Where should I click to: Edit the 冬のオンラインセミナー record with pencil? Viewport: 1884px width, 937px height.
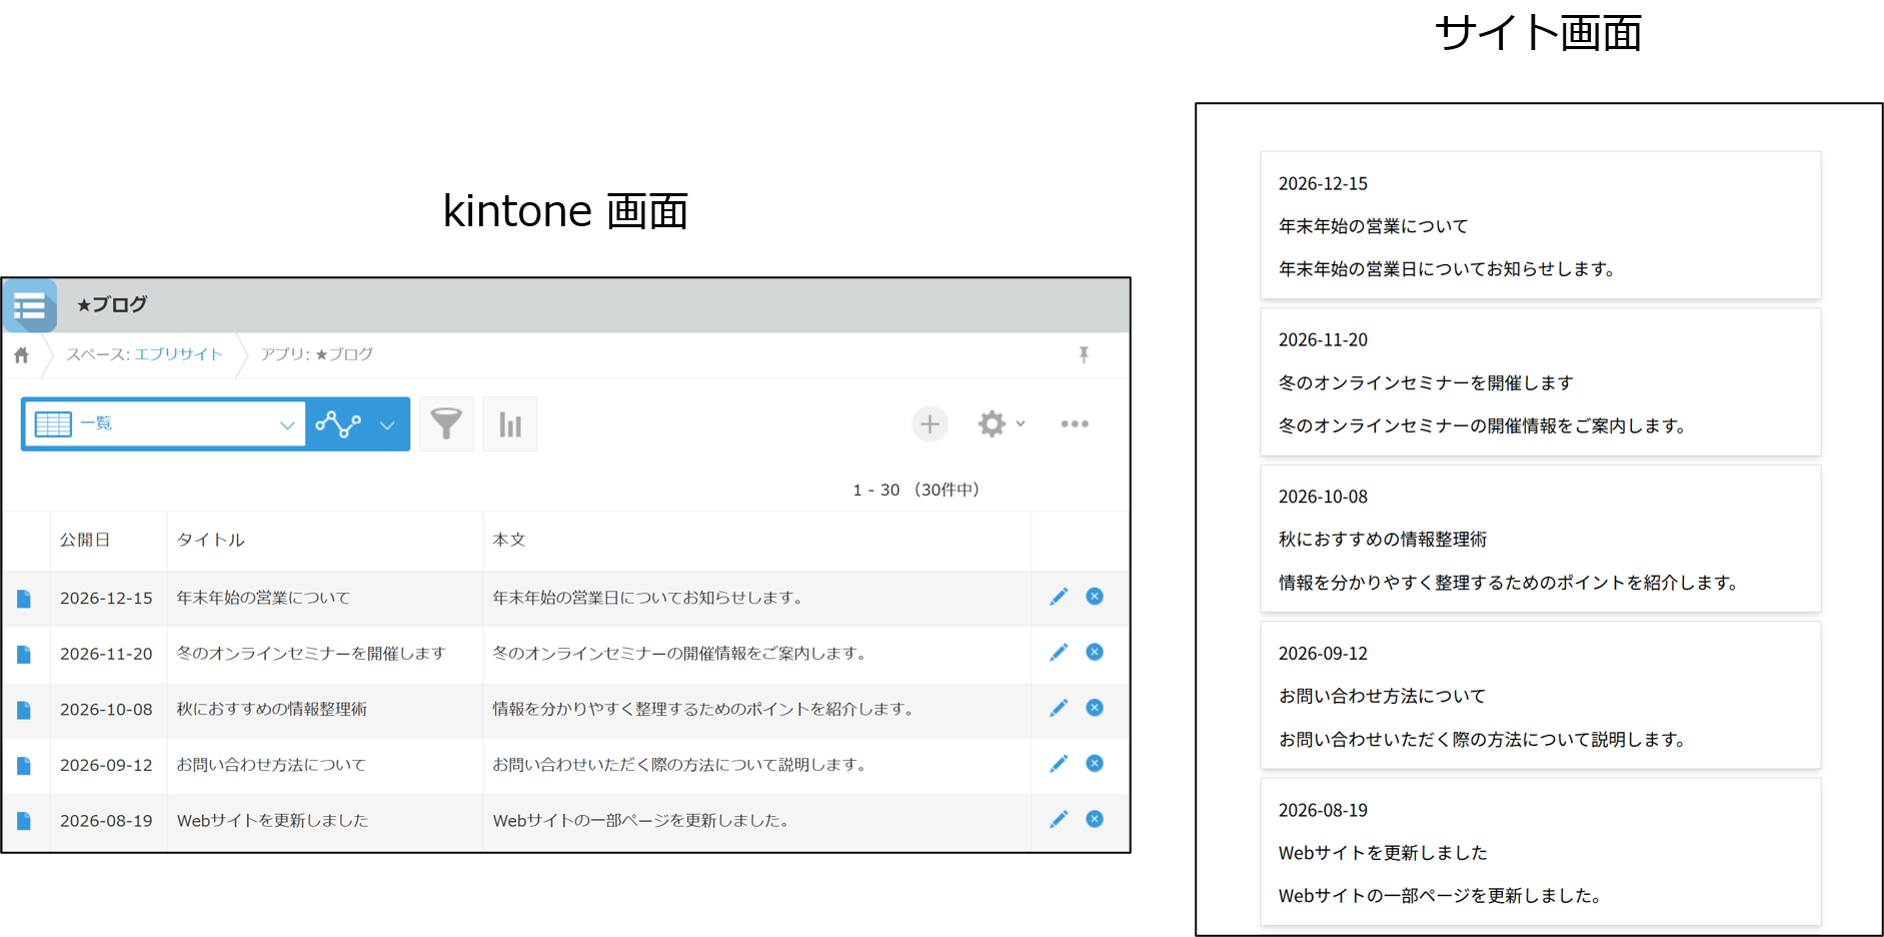click(x=1058, y=652)
